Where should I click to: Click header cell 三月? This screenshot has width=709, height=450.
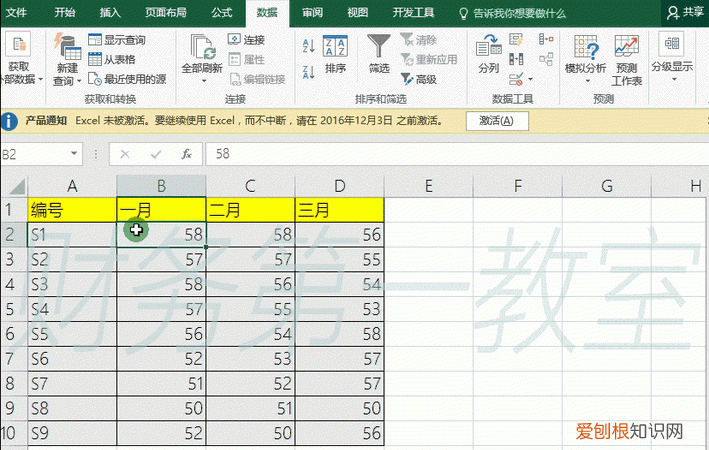click(x=339, y=210)
